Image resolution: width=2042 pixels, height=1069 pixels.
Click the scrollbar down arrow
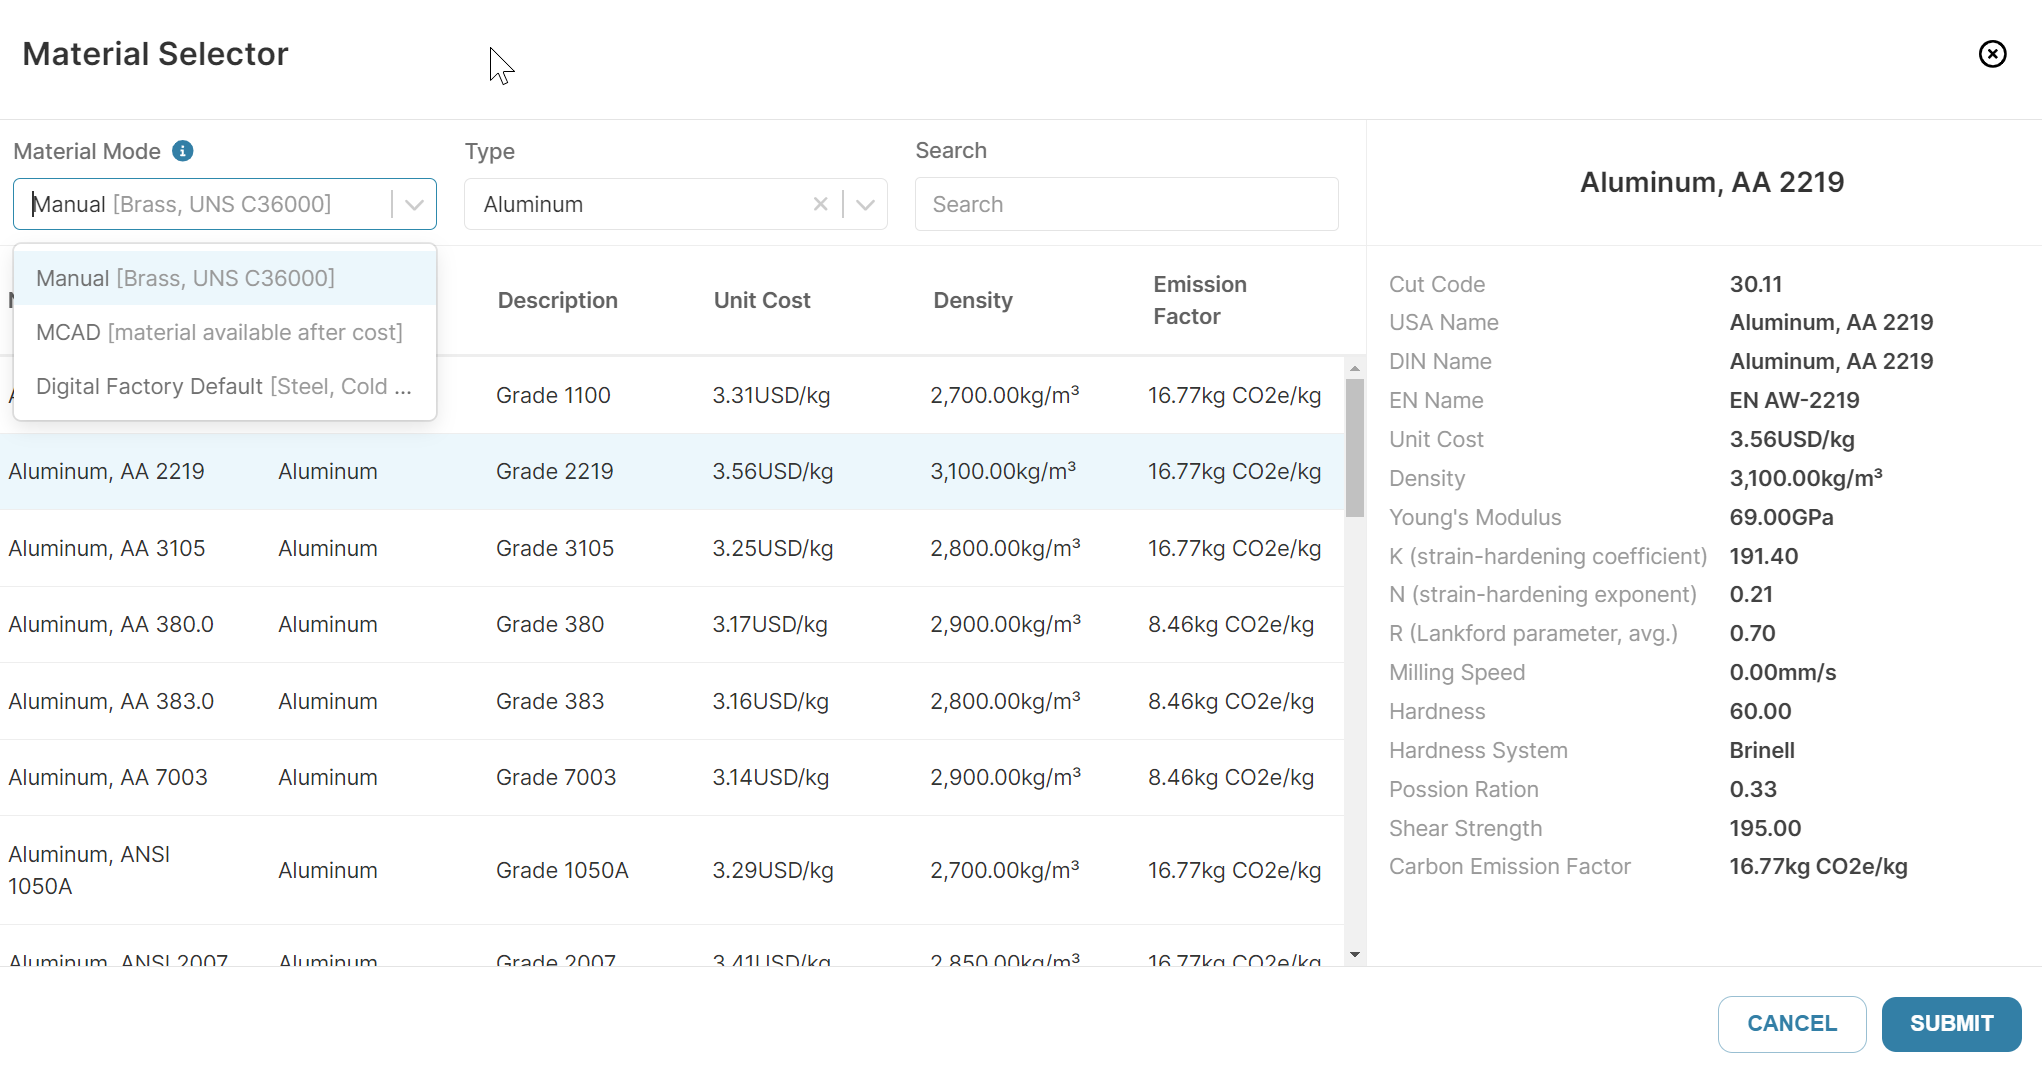1355,955
